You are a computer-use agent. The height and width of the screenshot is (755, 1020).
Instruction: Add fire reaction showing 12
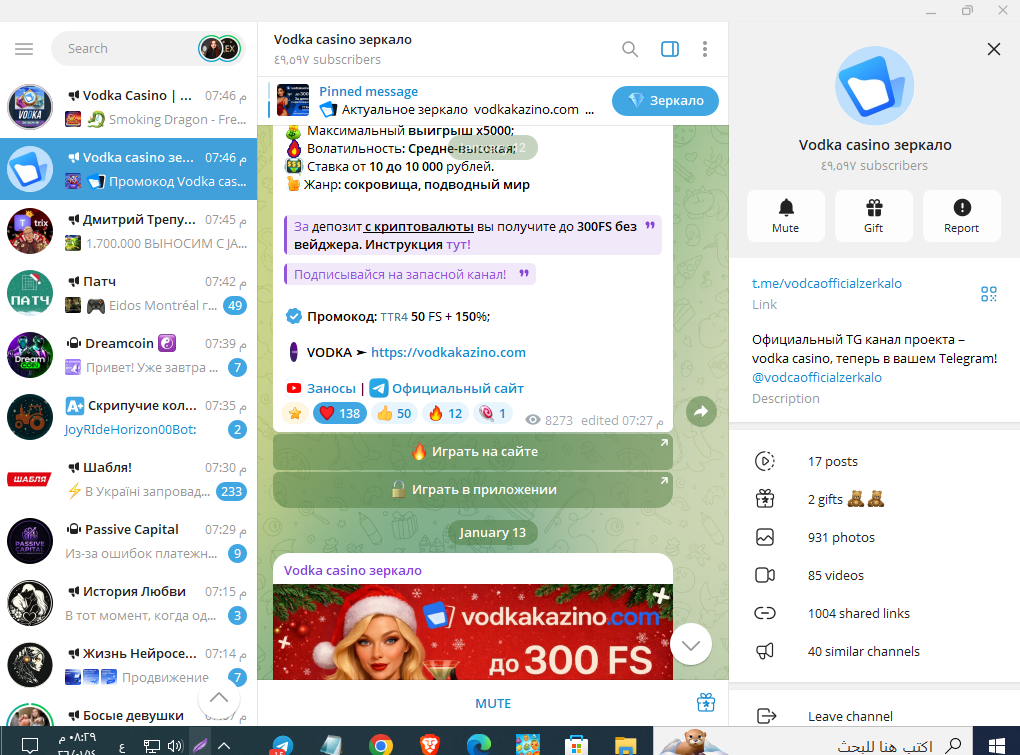pos(446,413)
